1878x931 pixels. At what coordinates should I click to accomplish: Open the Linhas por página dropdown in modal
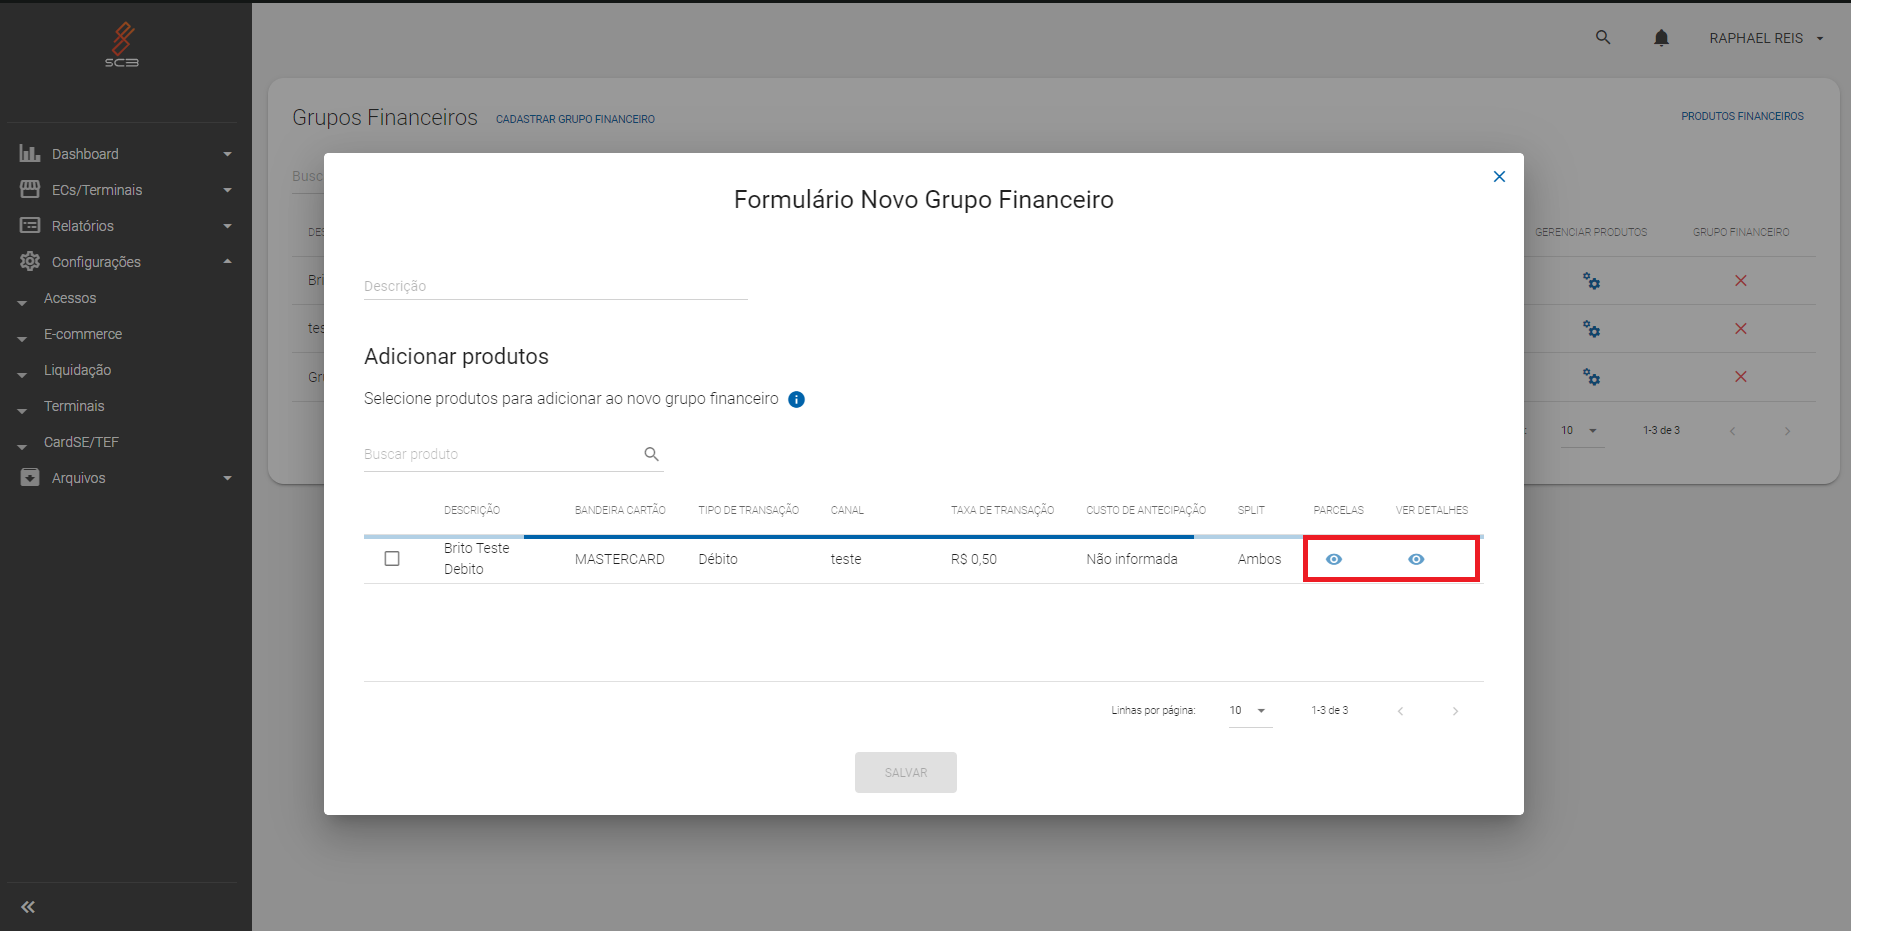coord(1249,711)
